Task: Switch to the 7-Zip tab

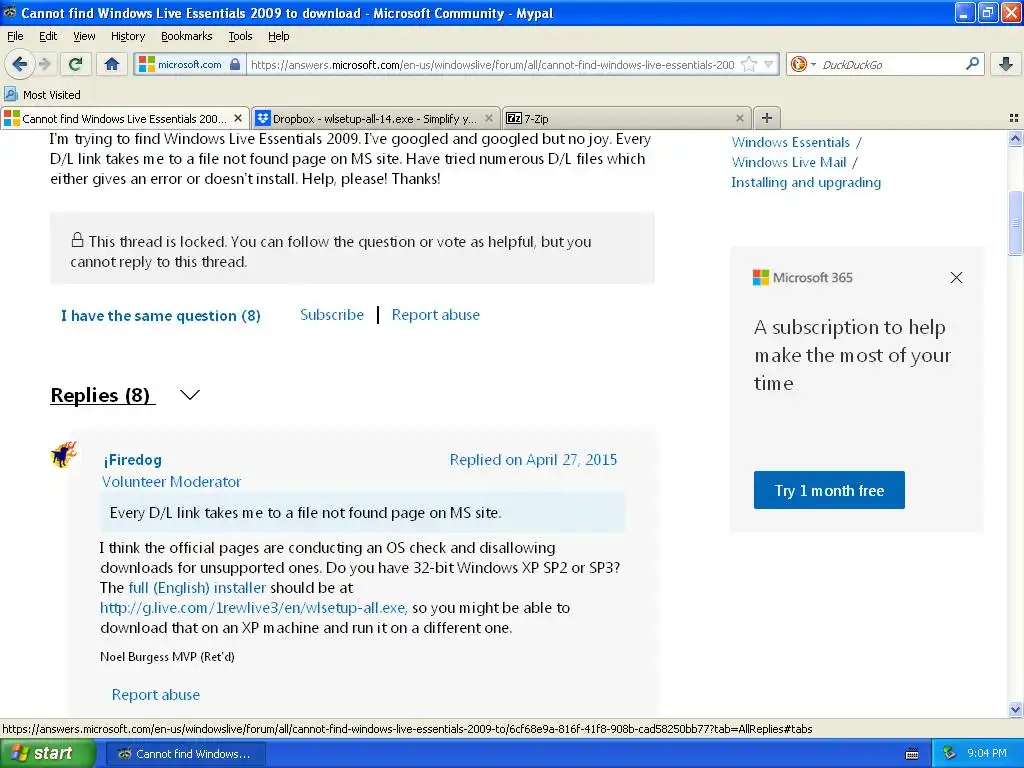Action: (627, 118)
